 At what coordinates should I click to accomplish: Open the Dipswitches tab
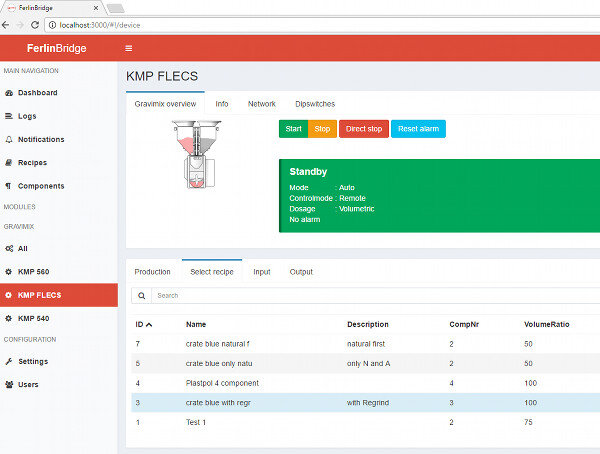point(315,104)
